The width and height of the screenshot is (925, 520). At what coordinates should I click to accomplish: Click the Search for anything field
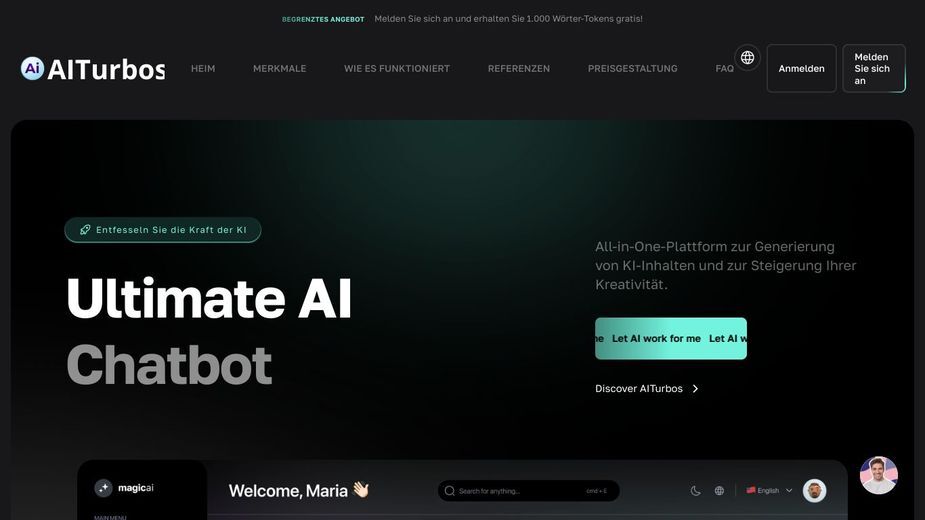pyautogui.click(x=529, y=490)
